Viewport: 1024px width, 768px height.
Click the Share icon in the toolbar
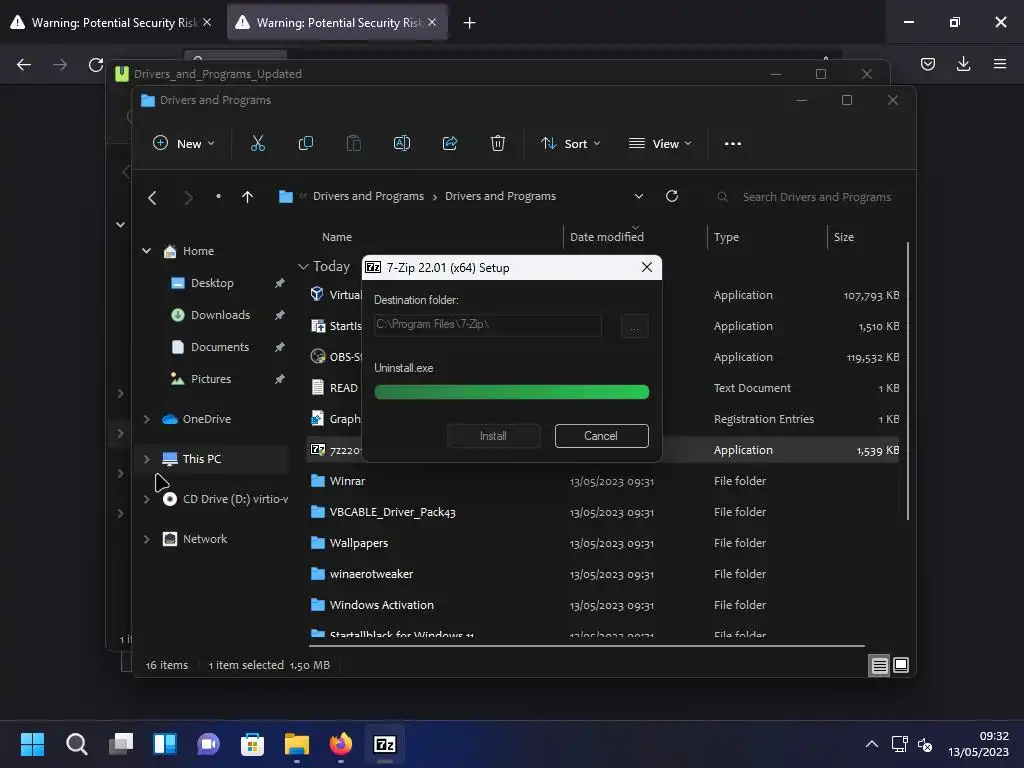[x=450, y=144]
